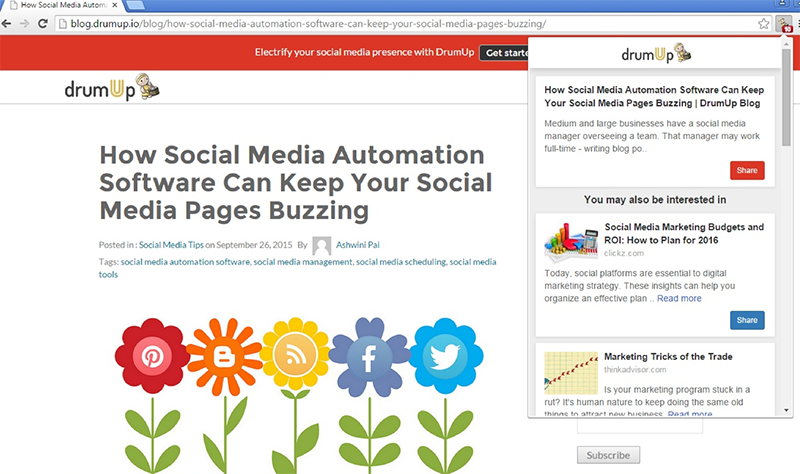Click the browser forward arrow

pyautogui.click(x=24, y=23)
